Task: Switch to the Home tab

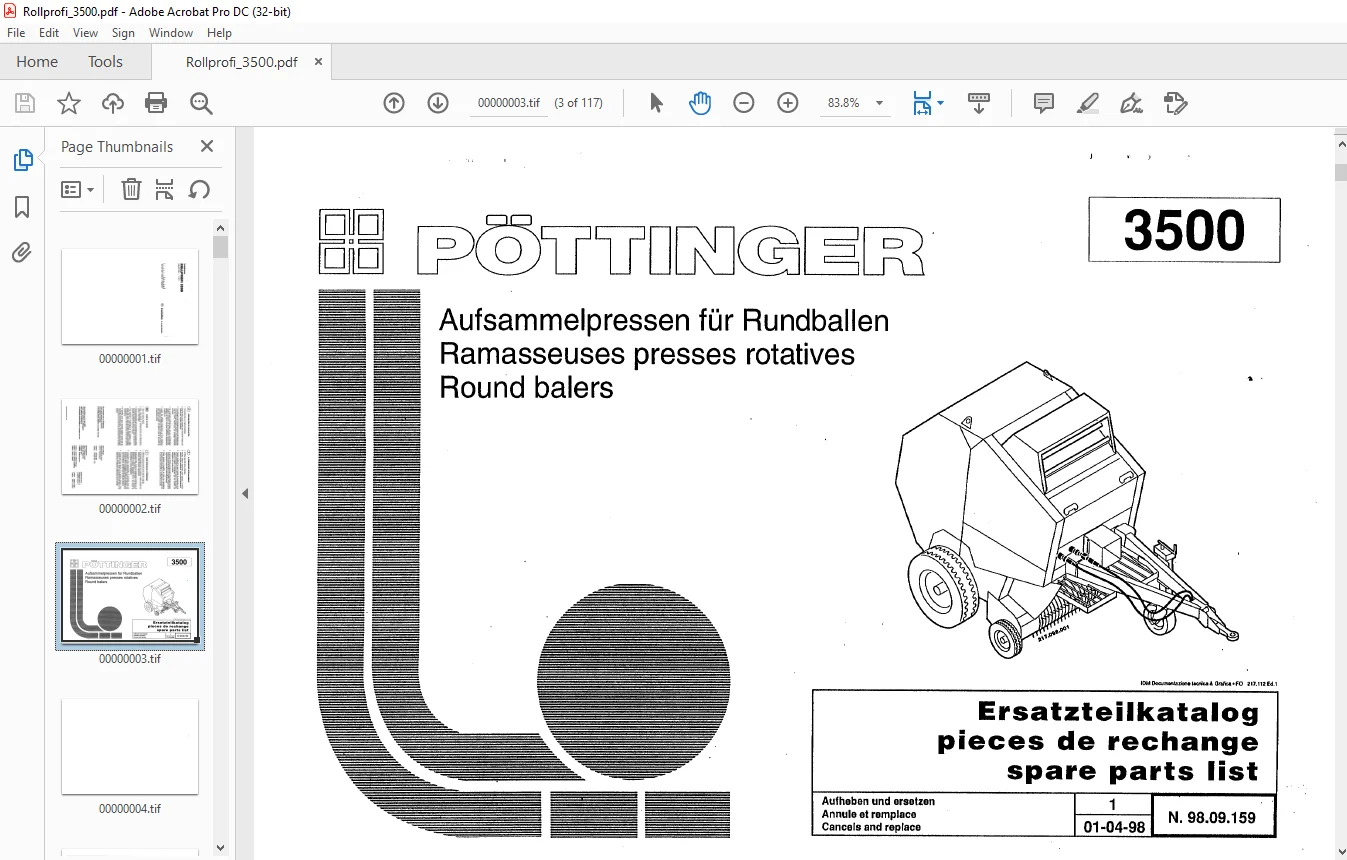Action: 37,61
